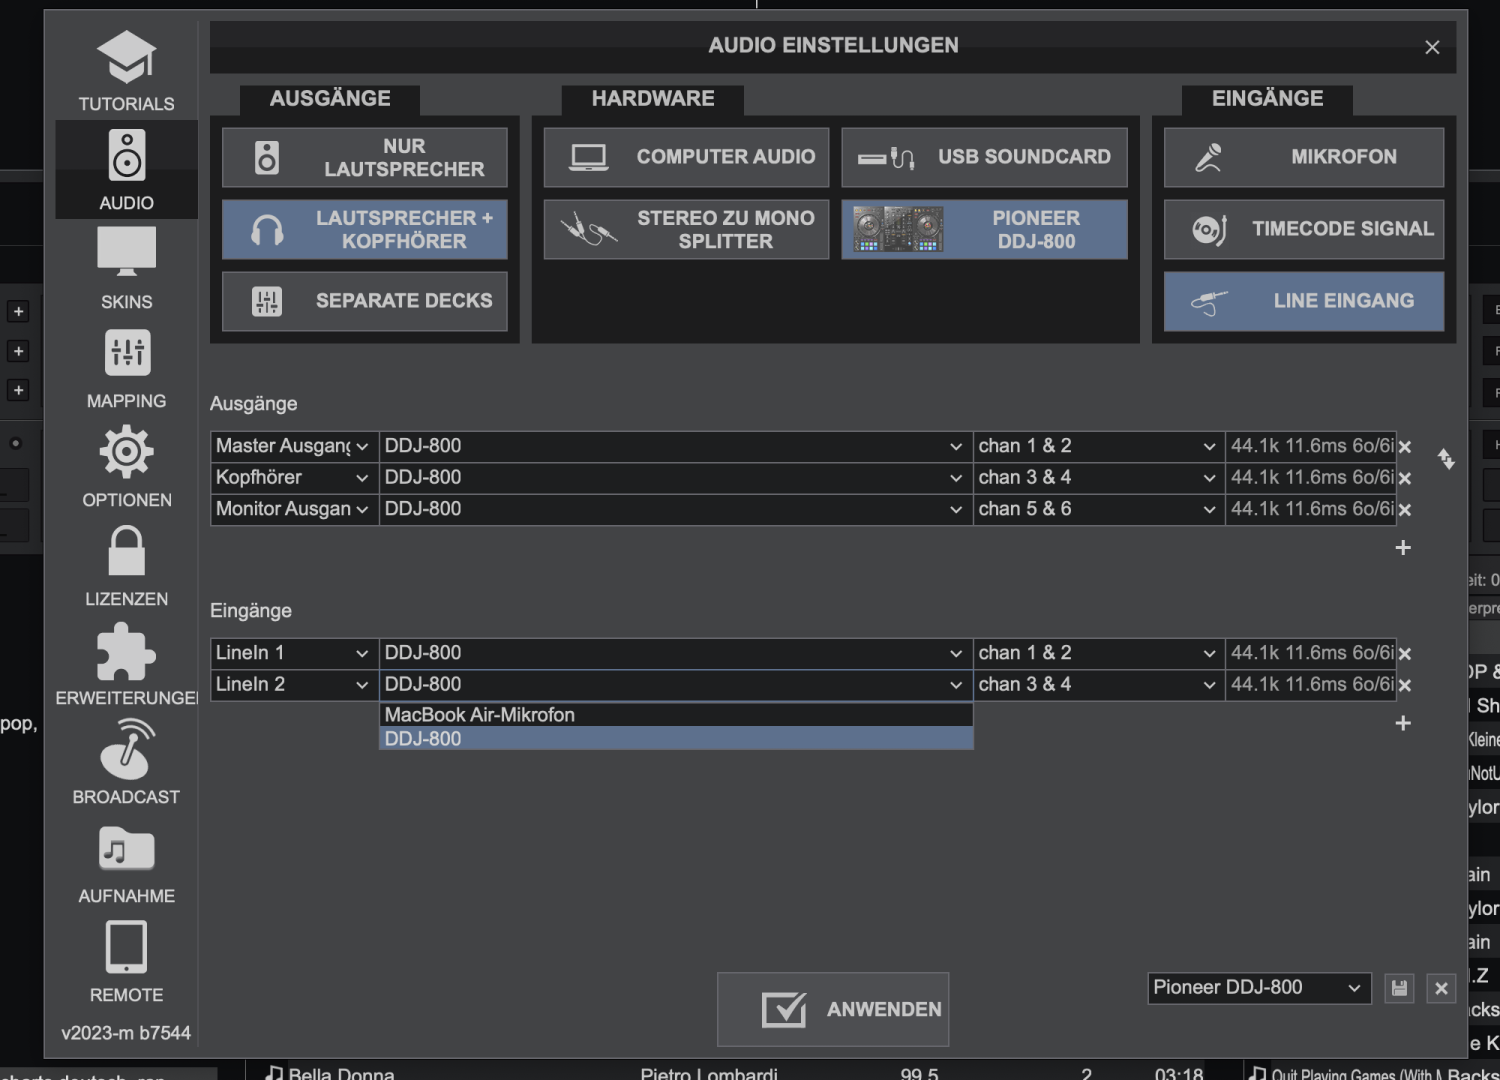
Task: Remove the Kopfhörer output row
Action: point(1405,479)
